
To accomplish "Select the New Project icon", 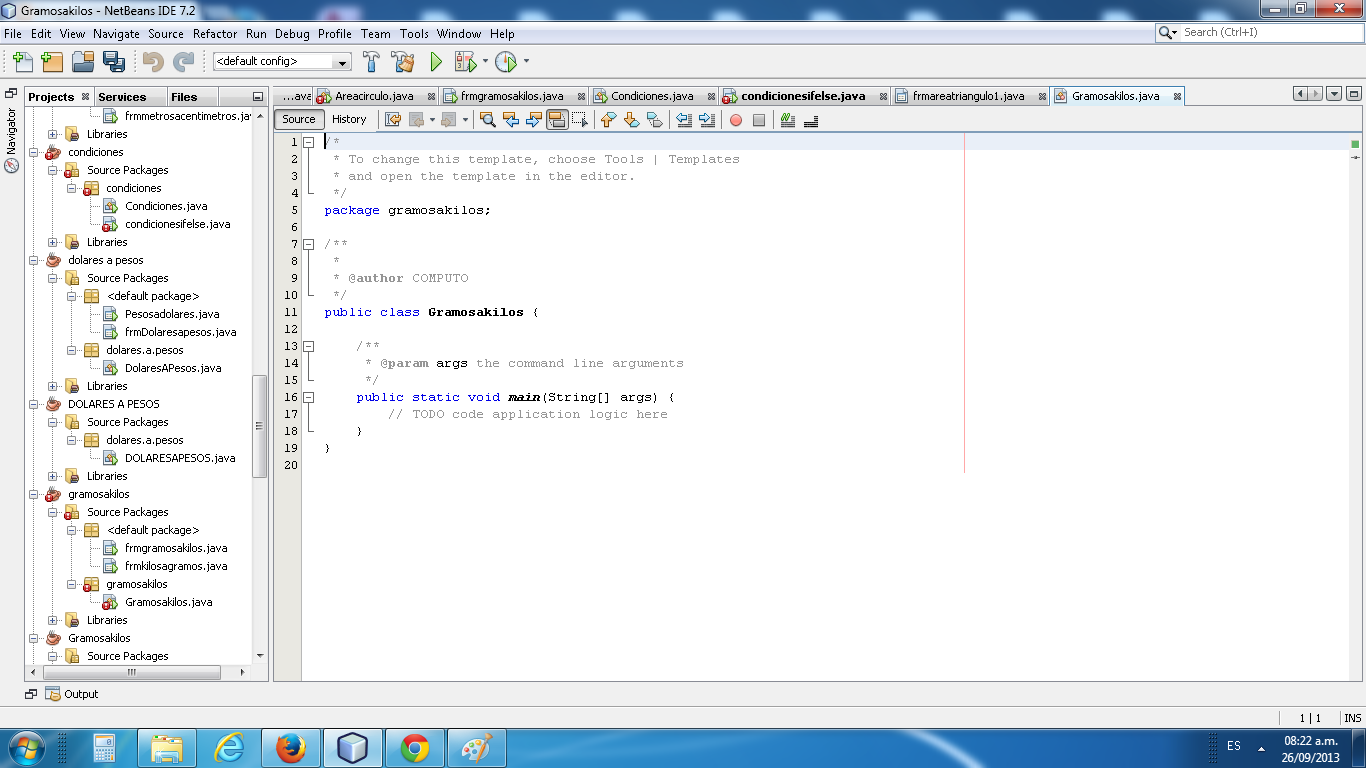I will click(52, 62).
